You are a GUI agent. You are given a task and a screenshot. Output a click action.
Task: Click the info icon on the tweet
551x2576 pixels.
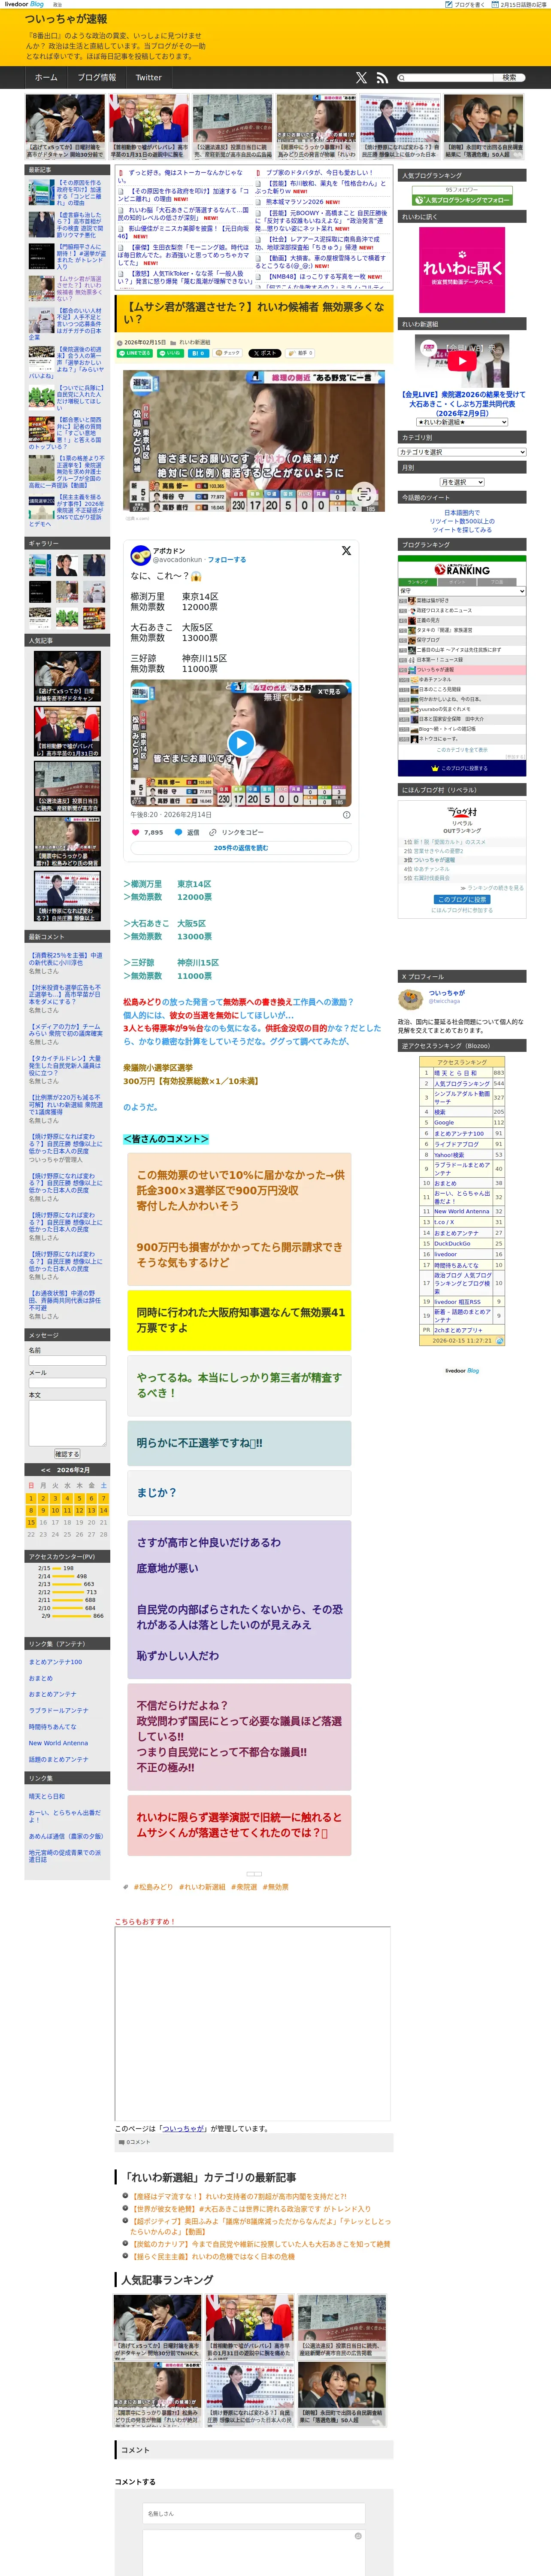click(347, 814)
